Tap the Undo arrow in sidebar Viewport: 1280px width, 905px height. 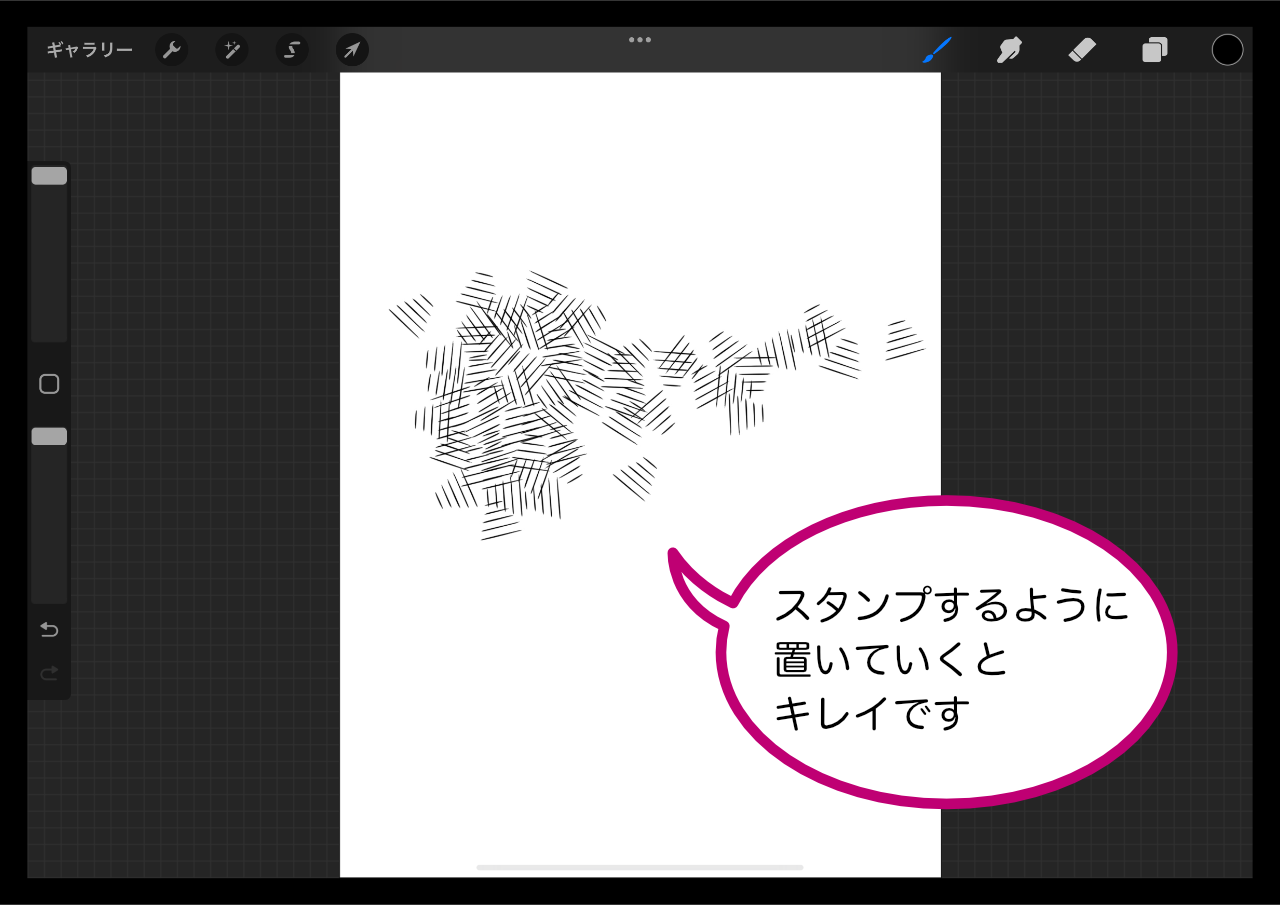point(49,630)
